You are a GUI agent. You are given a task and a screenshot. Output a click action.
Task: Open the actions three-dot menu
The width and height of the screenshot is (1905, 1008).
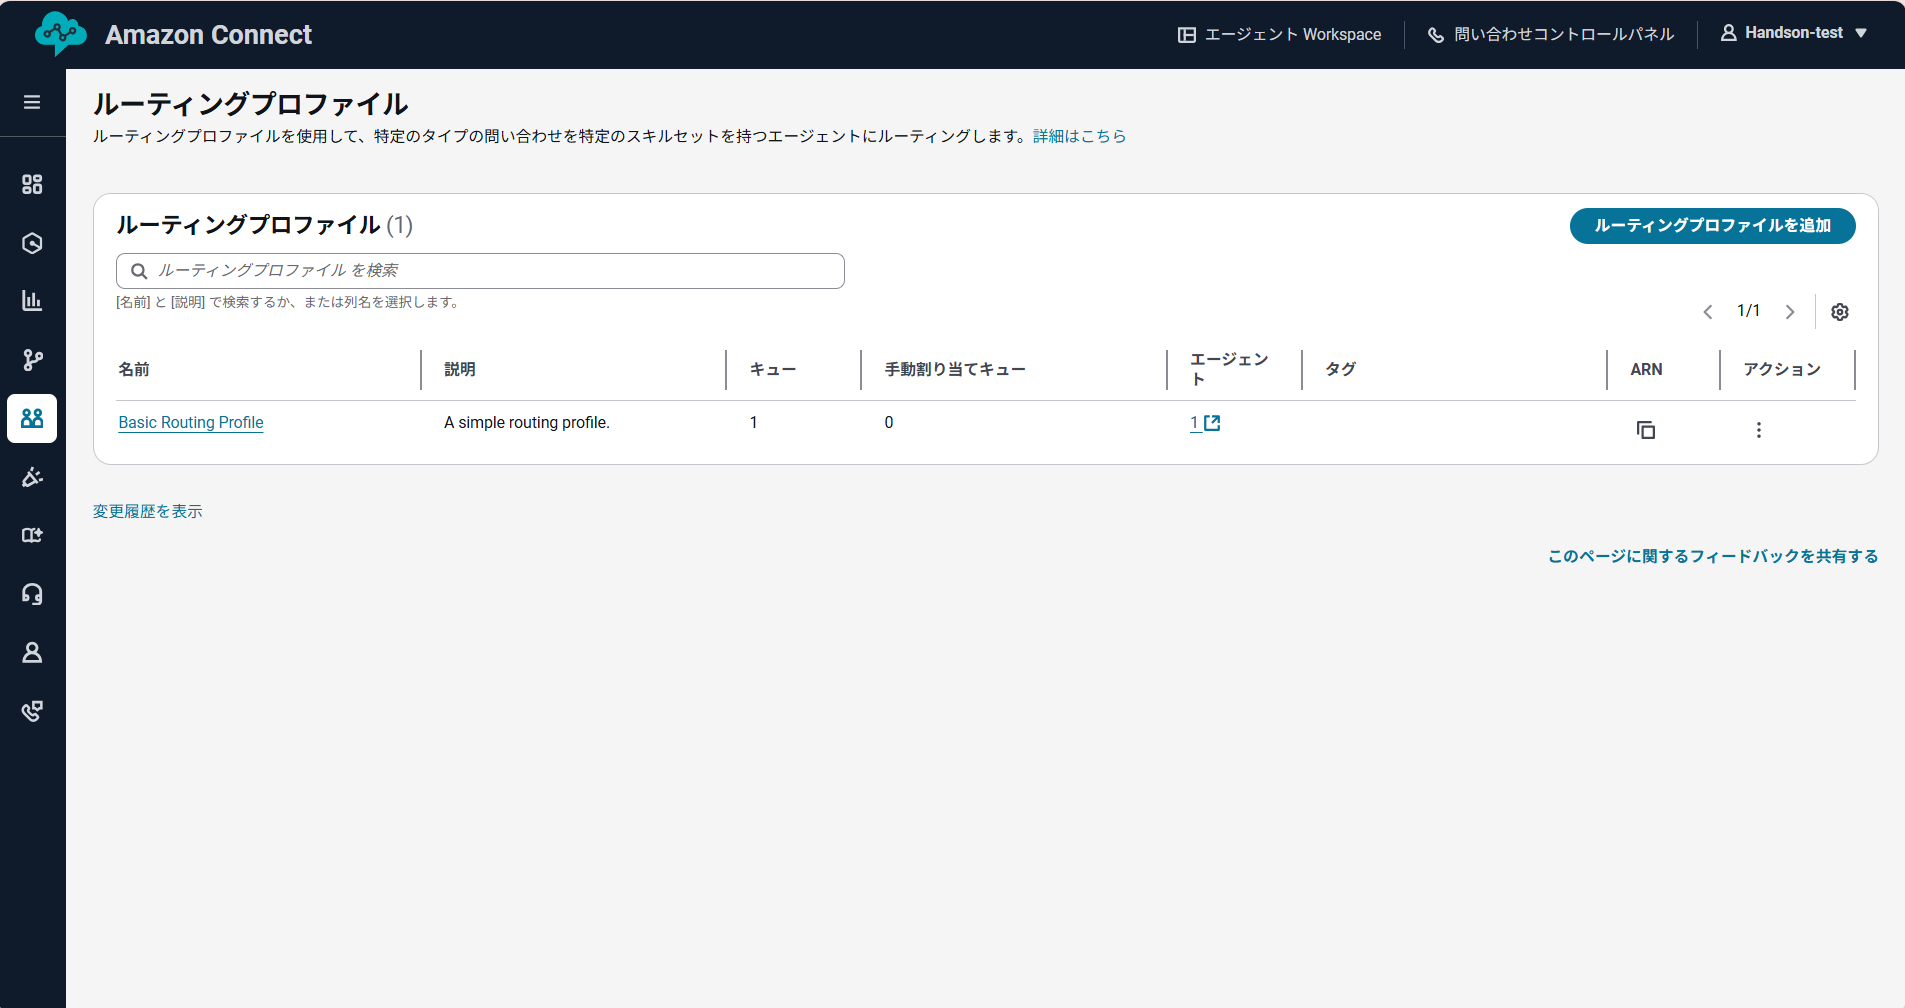click(1758, 430)
